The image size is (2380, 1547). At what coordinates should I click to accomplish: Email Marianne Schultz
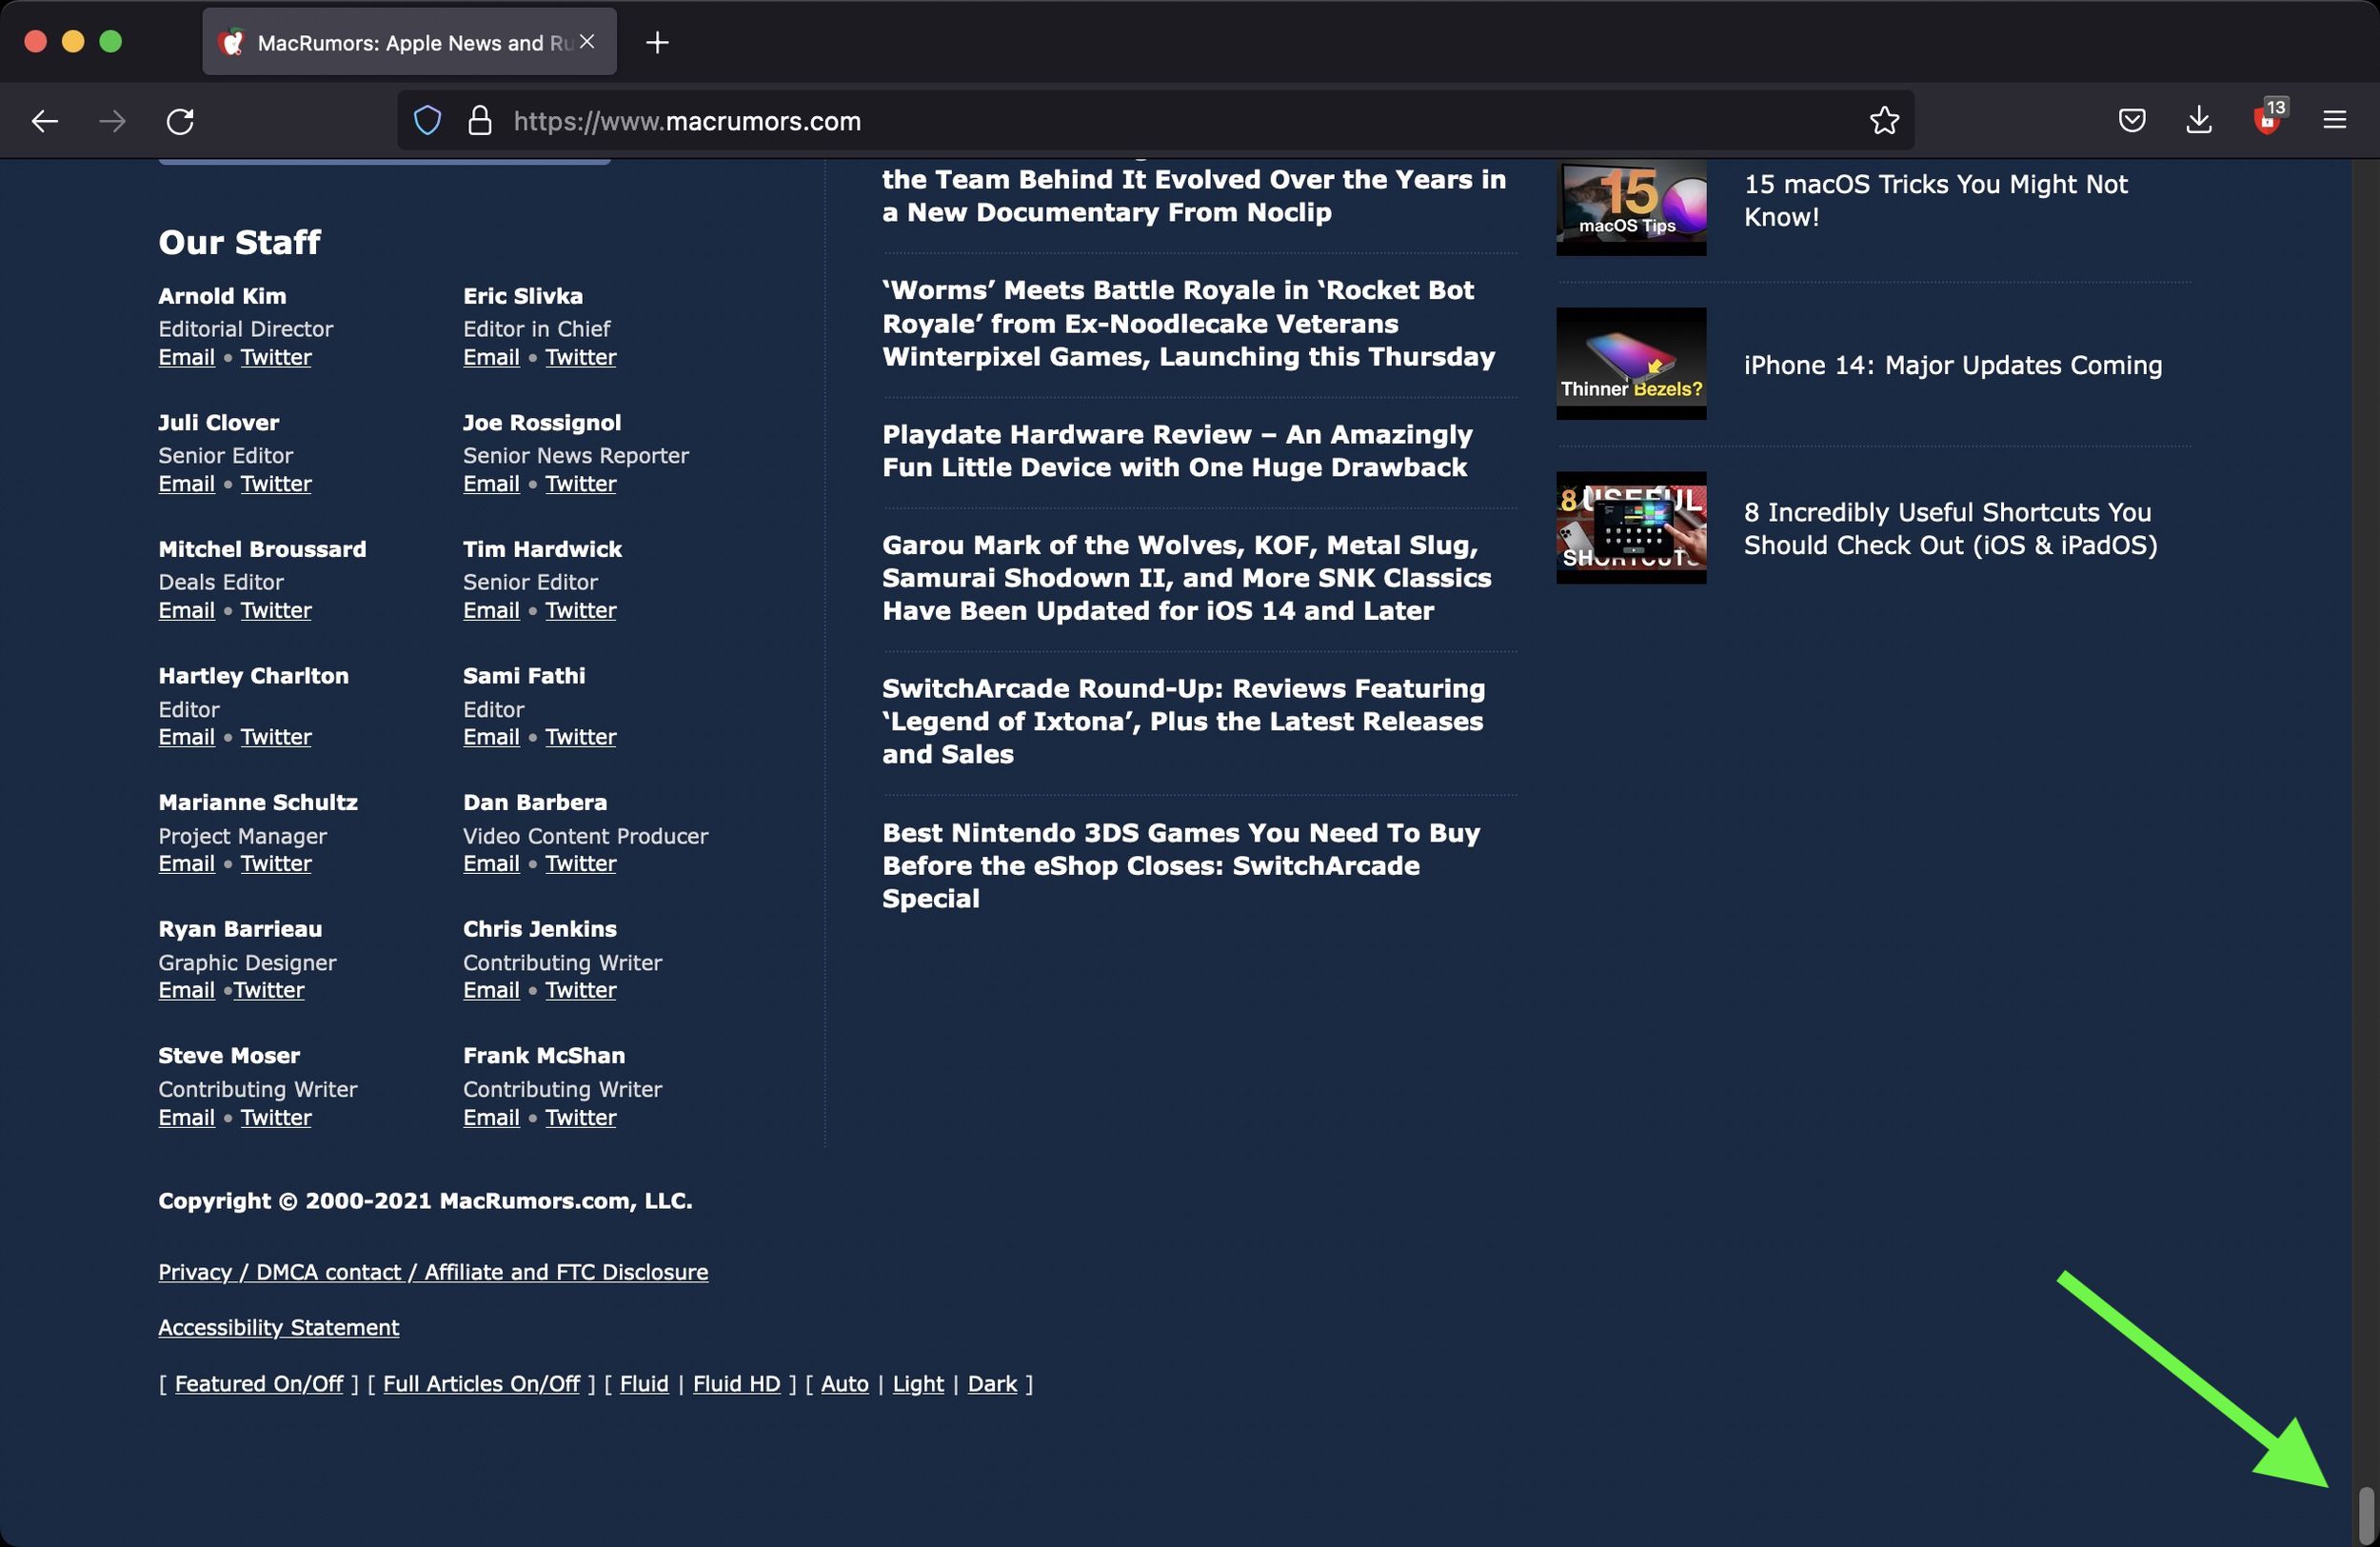point(186,863)
